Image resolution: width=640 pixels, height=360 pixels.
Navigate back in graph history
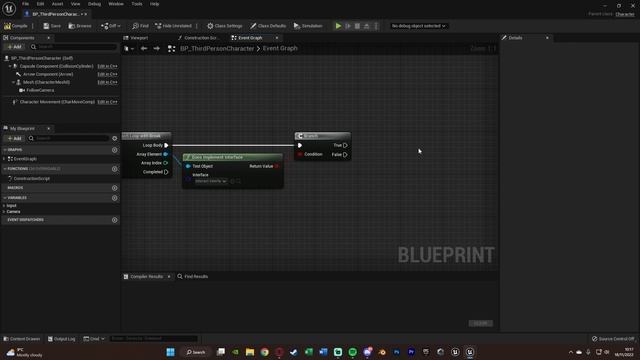coord(144,49)
